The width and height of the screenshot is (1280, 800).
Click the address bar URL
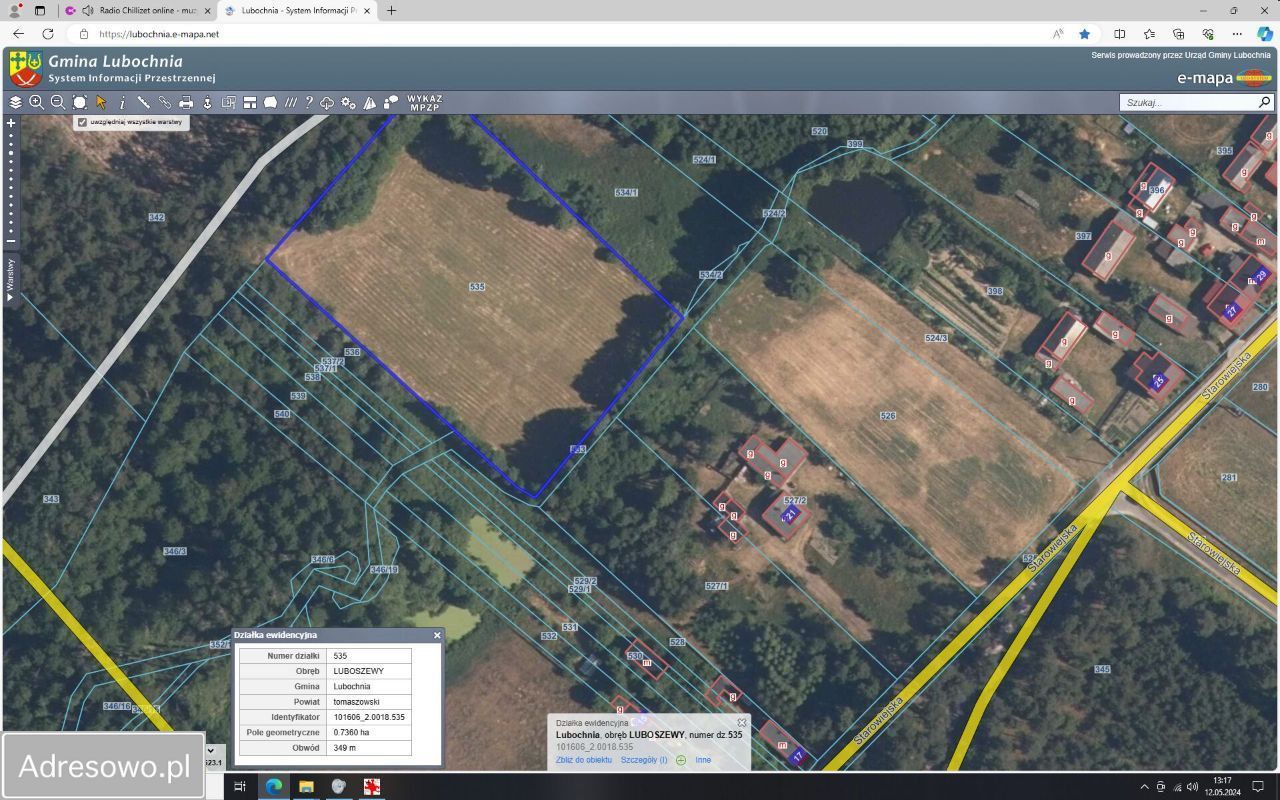[x=159, y=34]
